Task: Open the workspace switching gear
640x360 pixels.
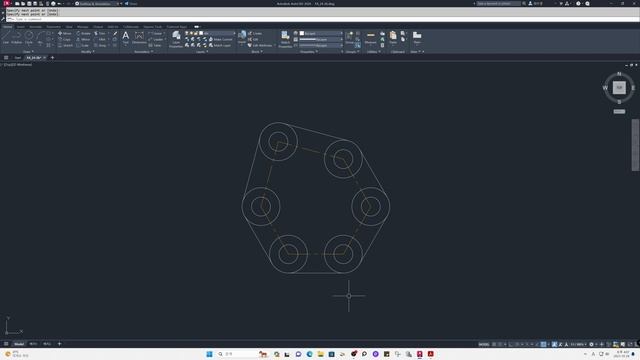Action: point(591,344)
